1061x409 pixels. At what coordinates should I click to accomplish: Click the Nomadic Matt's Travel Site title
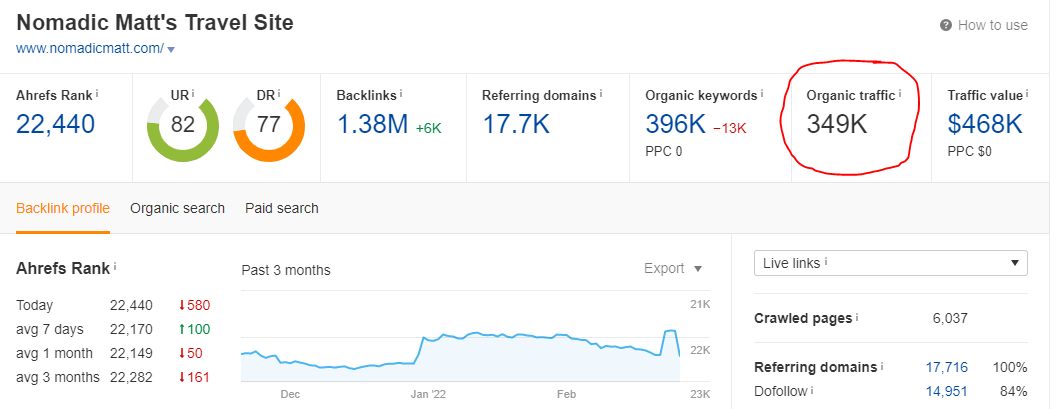pyautogui.click(x=155, y=22)
